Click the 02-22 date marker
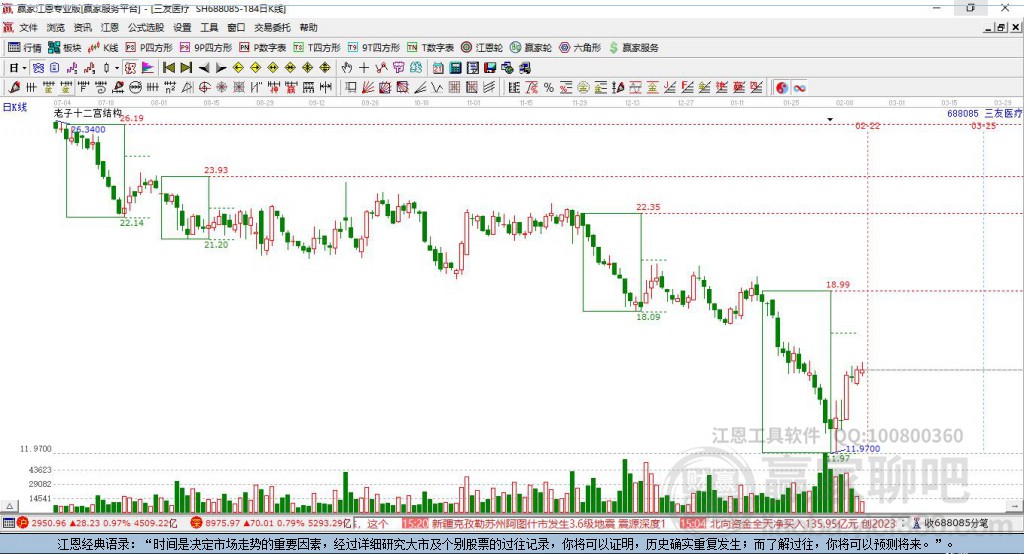This screenshot has width=1024, height=554. pyautogui.click(x=867, y=125)
